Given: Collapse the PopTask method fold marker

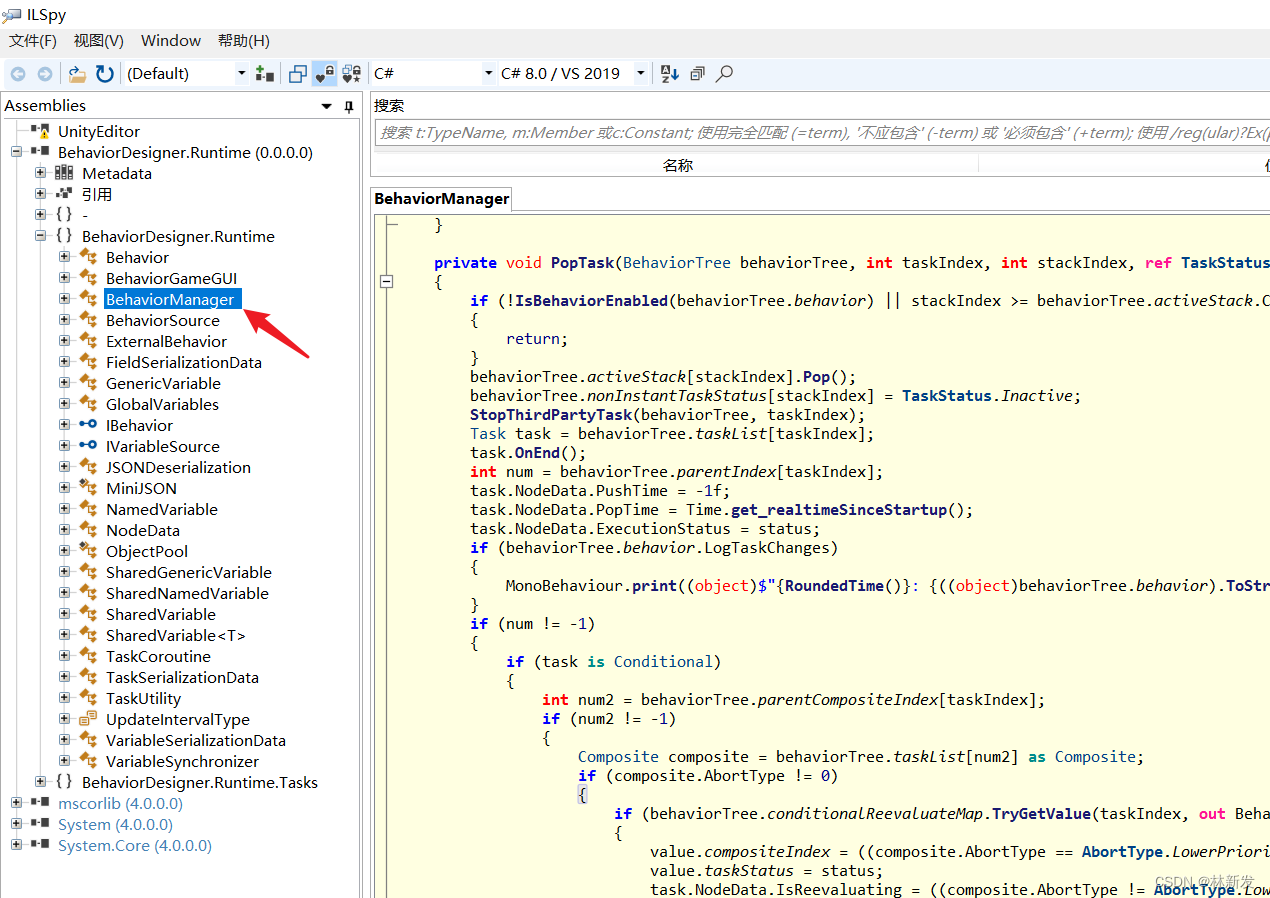Looking at the screenshot, I should (387, 282).
